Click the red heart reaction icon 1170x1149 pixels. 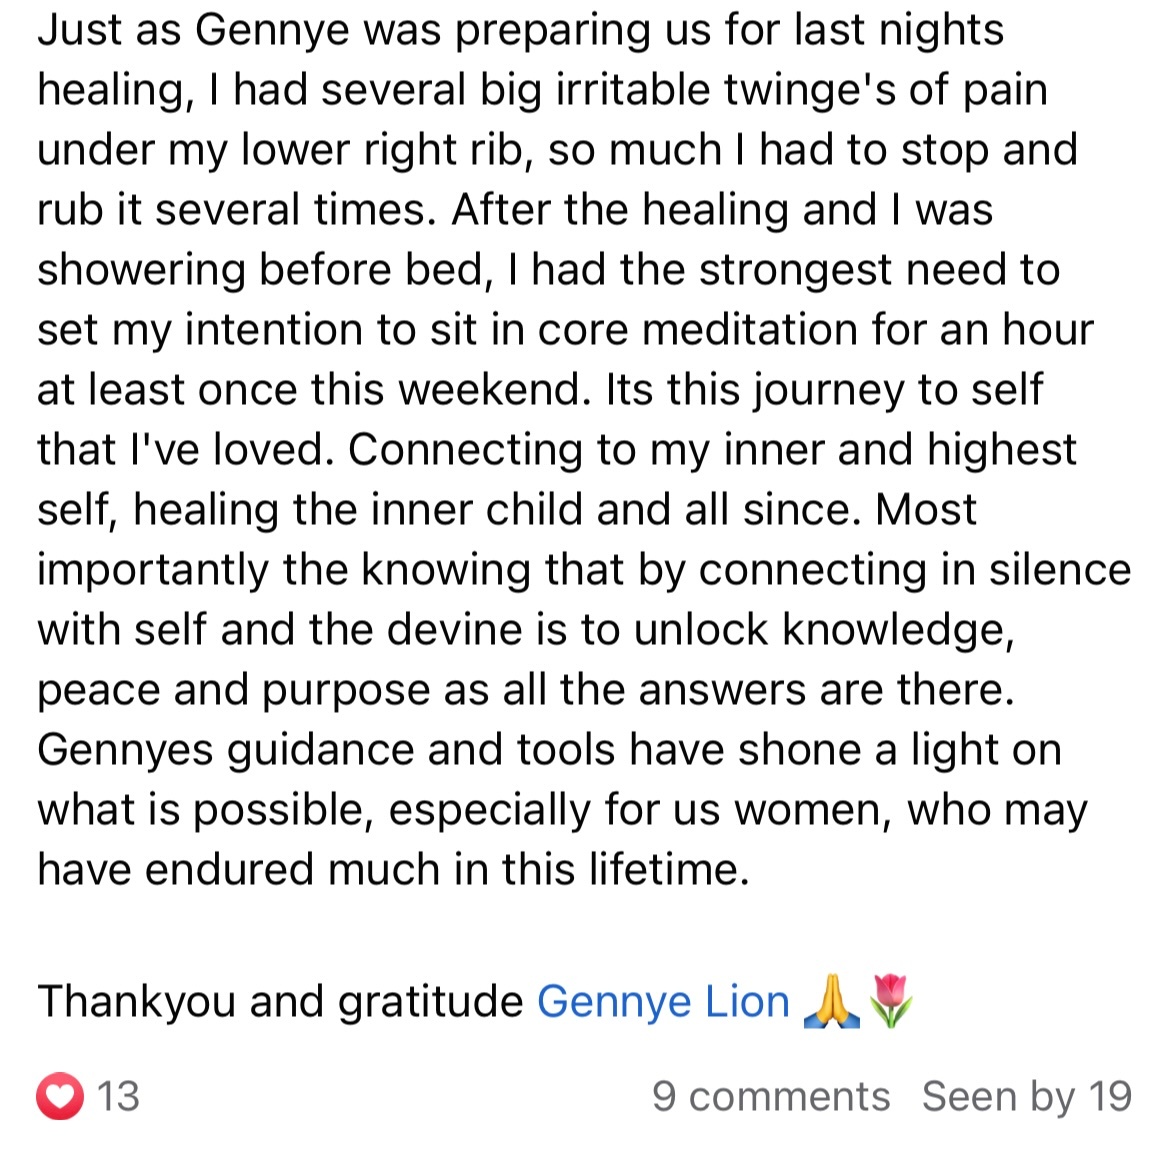[60, 1096]
